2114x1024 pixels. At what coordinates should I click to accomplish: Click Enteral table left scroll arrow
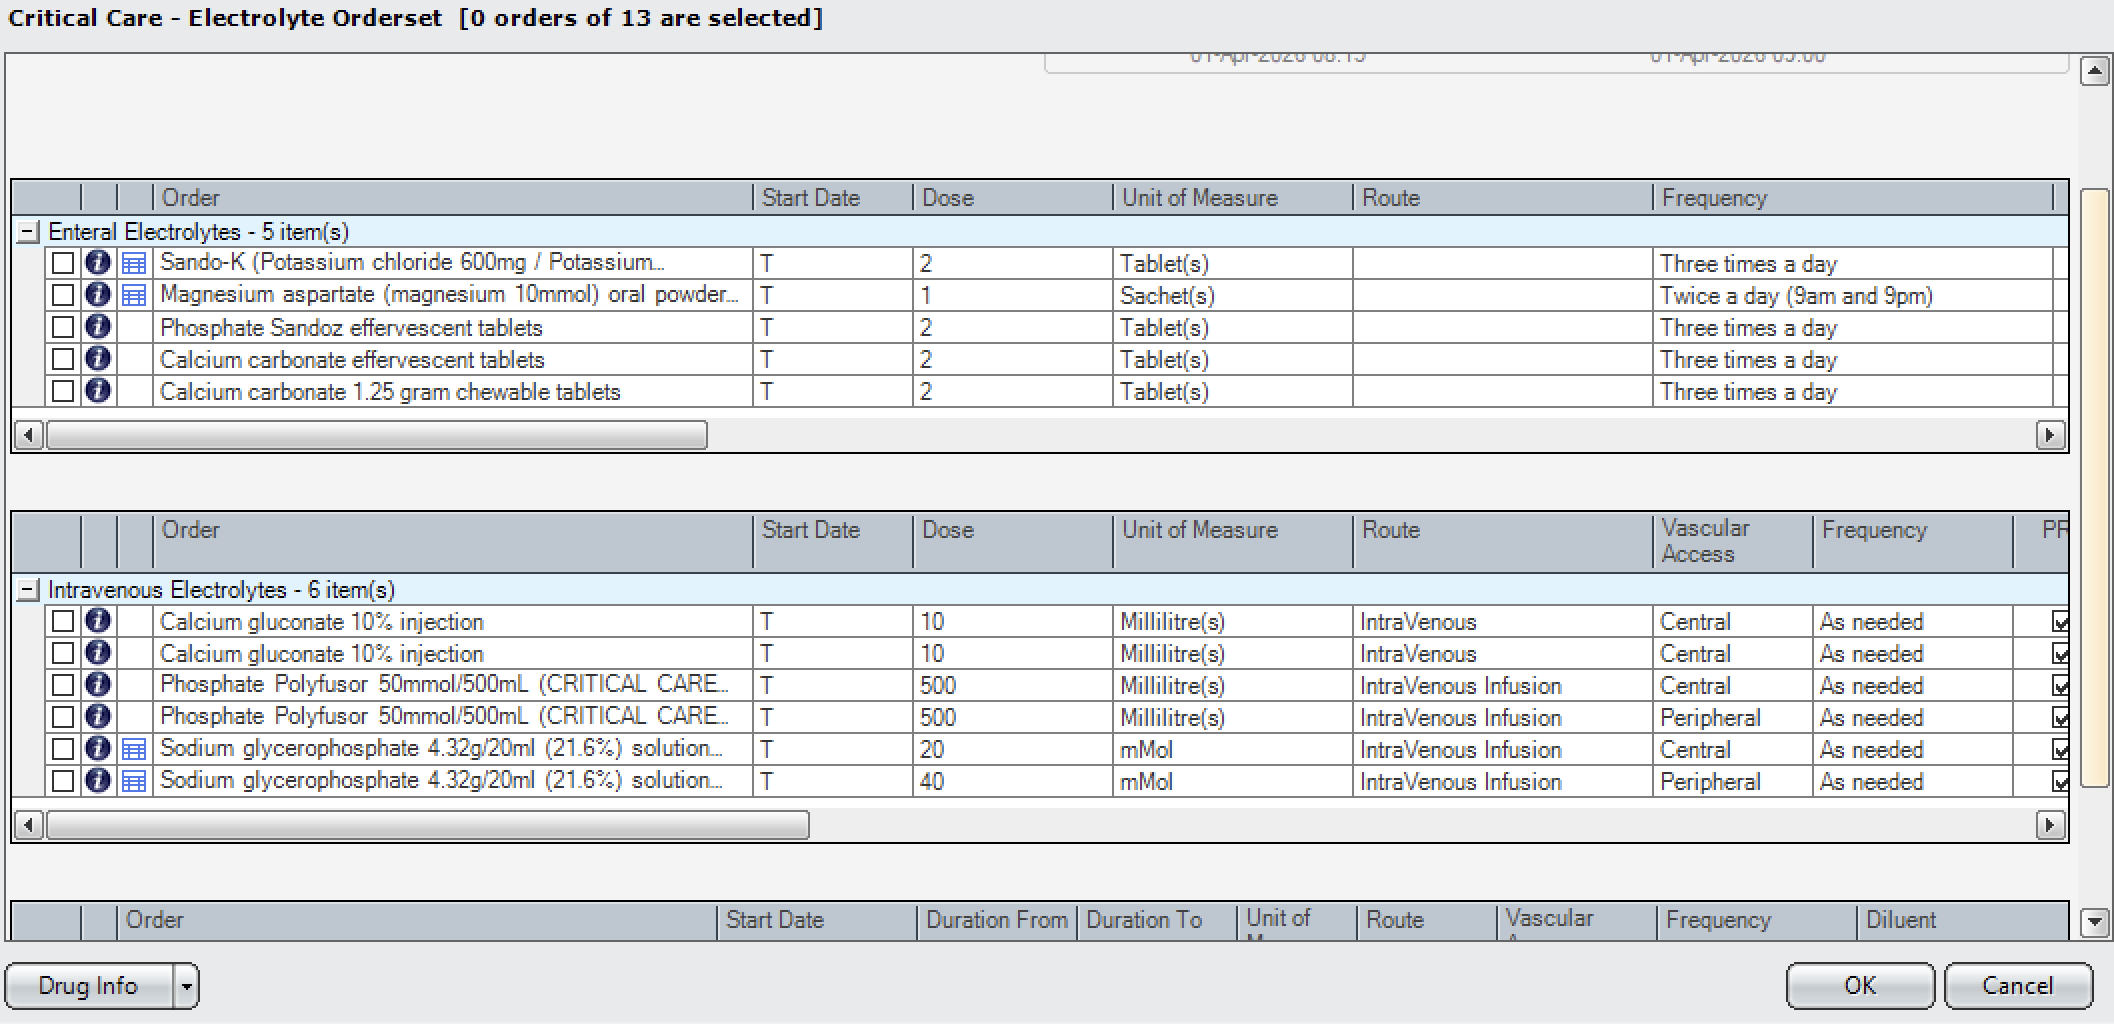tap(29, 435)
